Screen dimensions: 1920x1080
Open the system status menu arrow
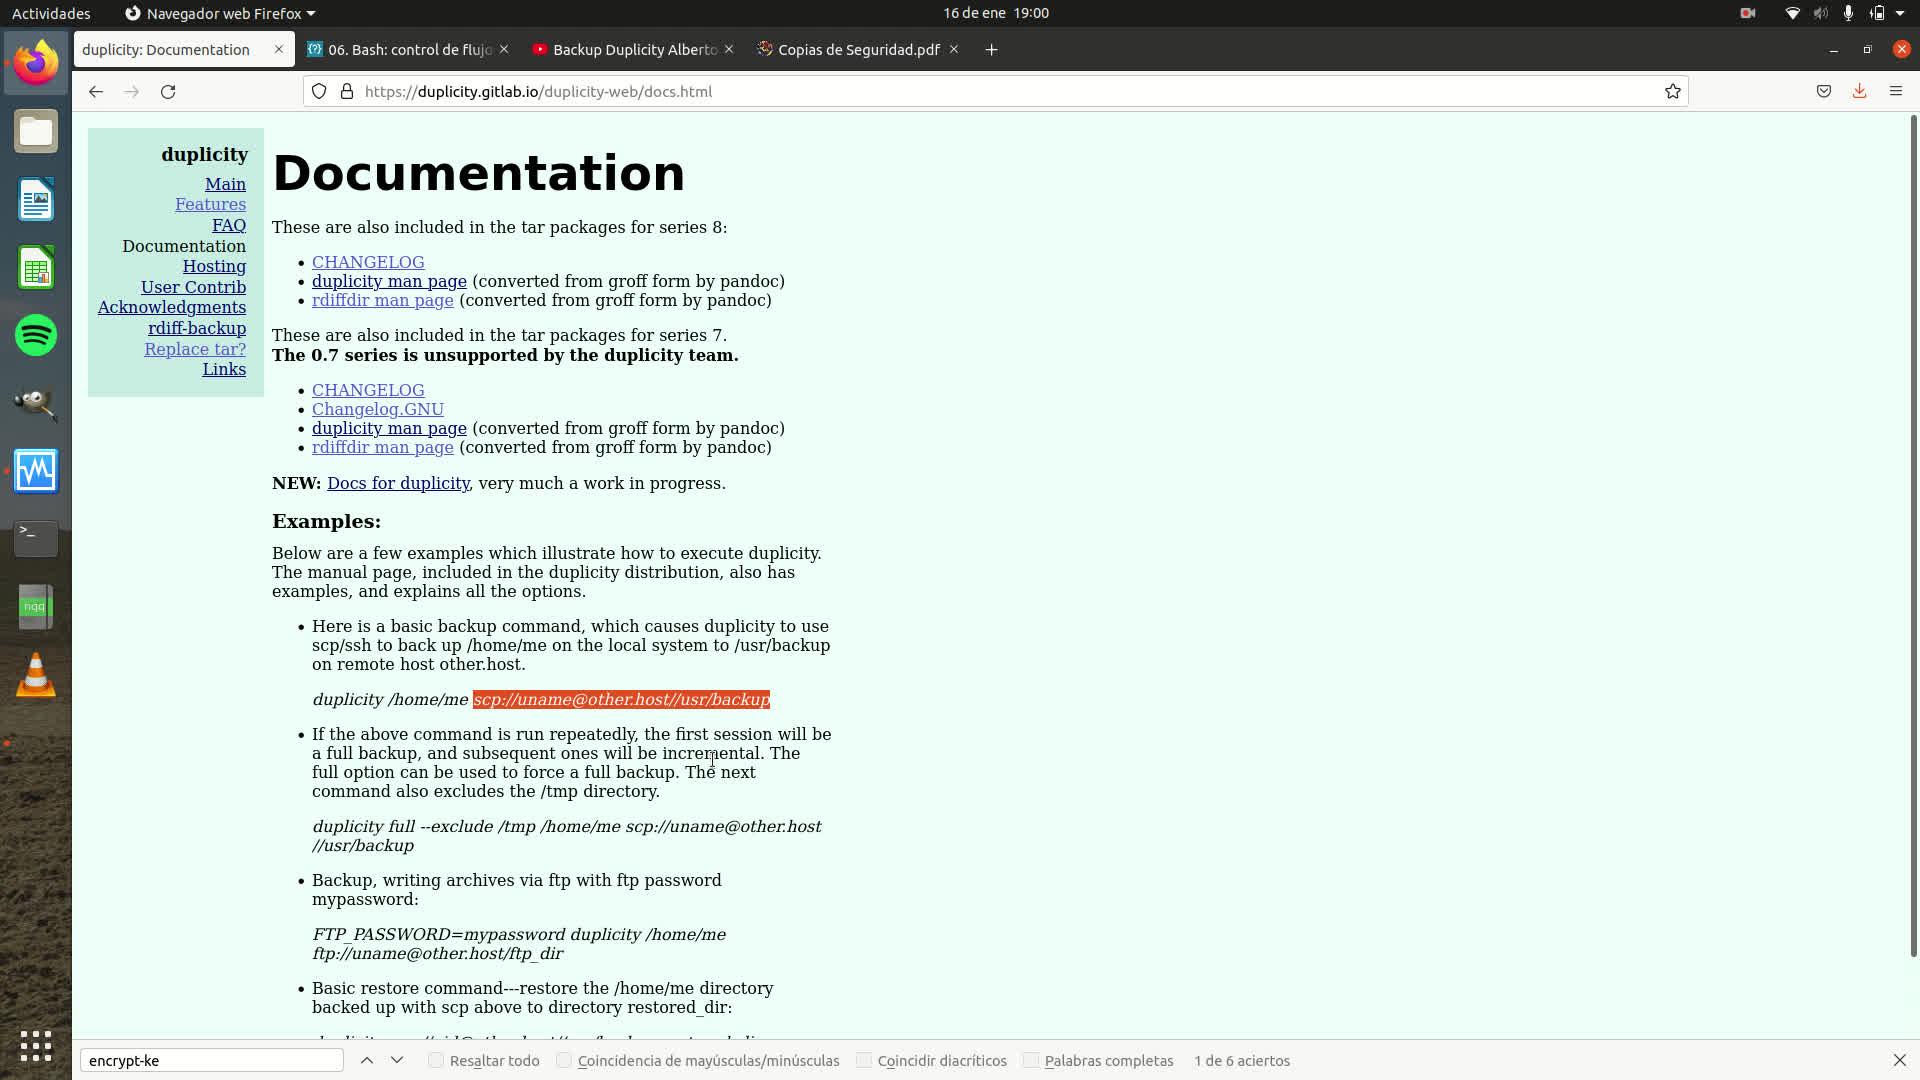pos(1899,13)
